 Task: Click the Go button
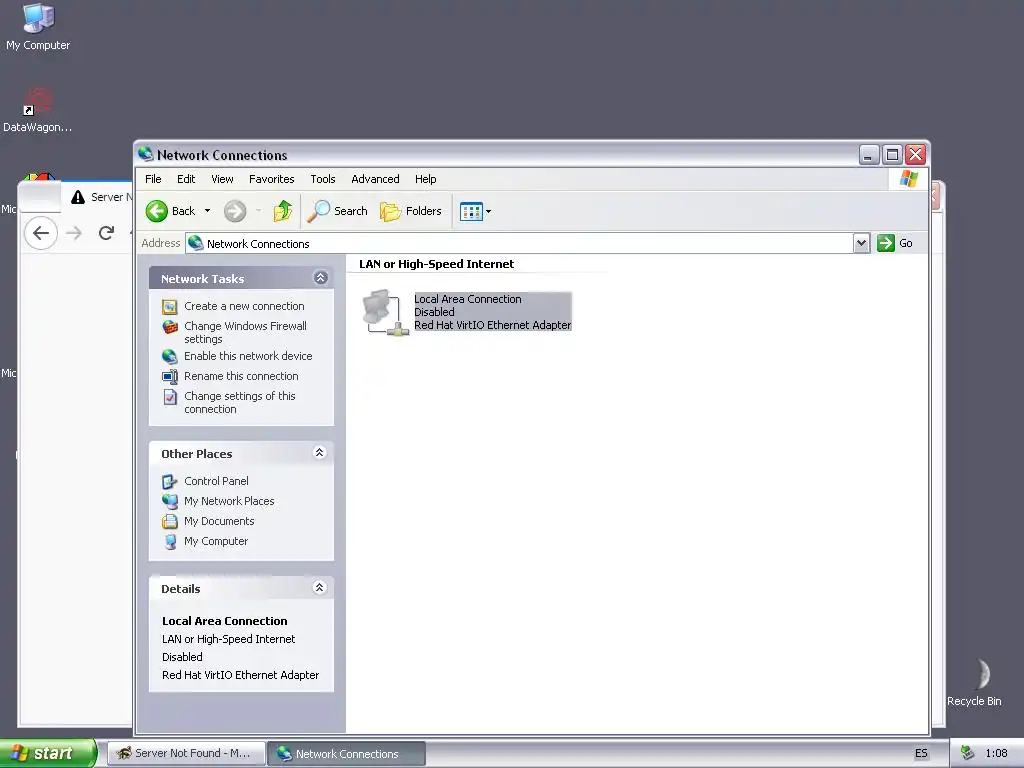coord(895,243)
